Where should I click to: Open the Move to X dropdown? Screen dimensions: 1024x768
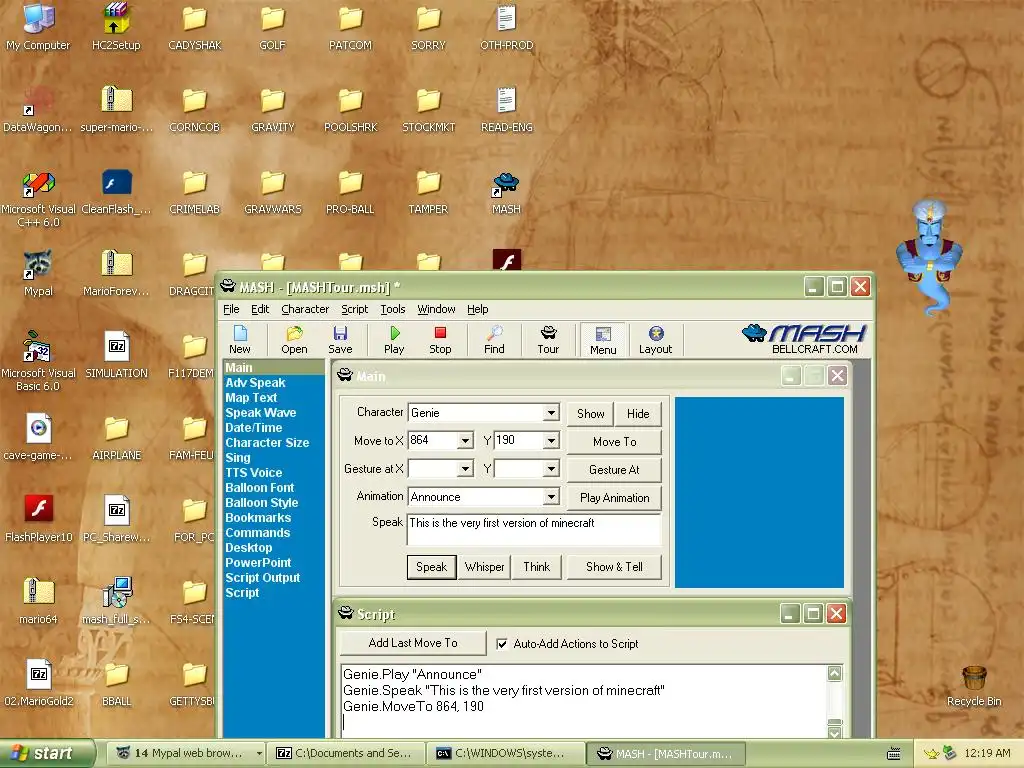(x=465, y=441)
